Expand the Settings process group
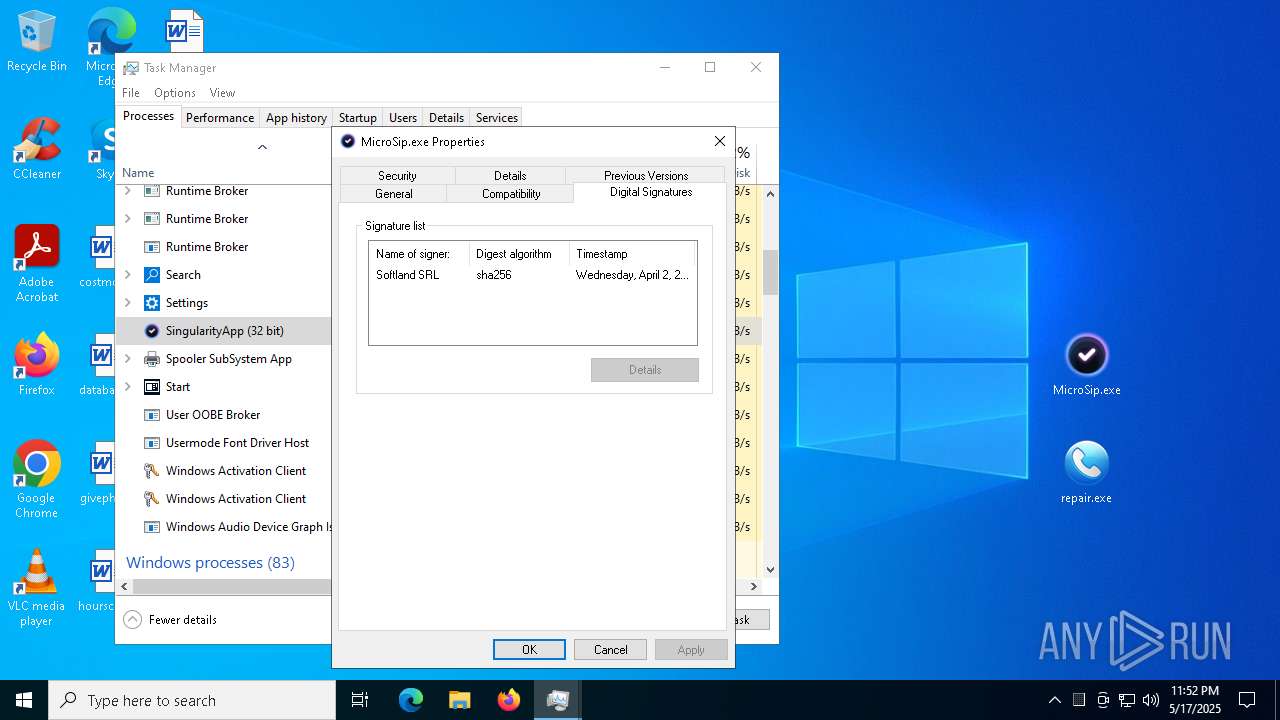The width and height of the screenshot is (1280, 720). pyautogui.click(x=128, y=303)
